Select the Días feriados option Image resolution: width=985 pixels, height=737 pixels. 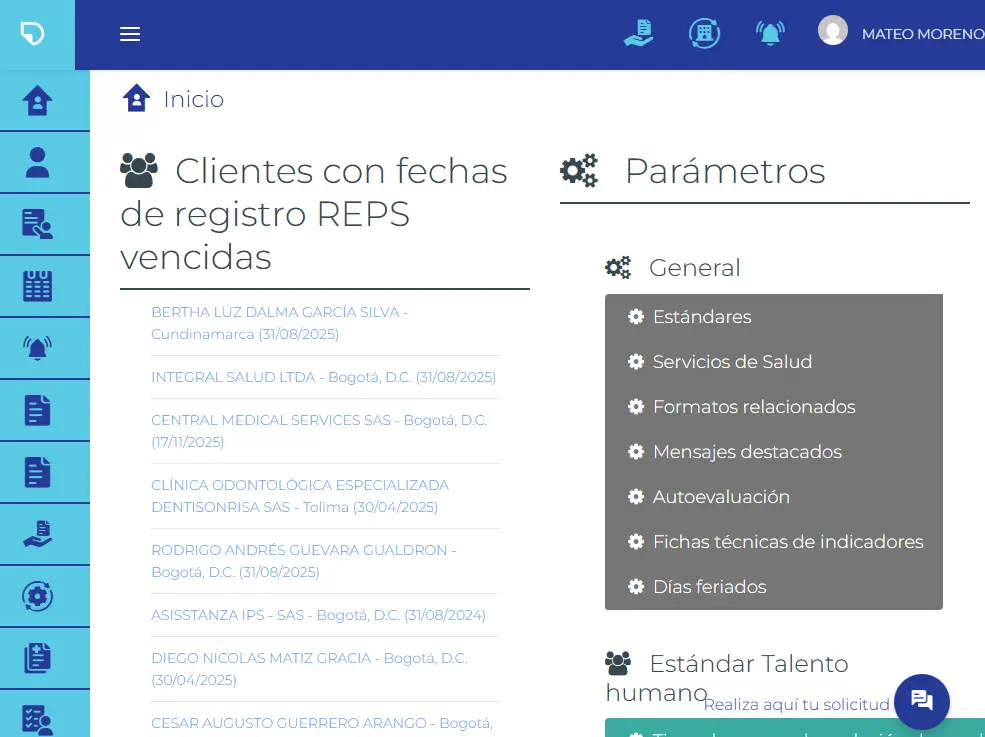point(709,587)
